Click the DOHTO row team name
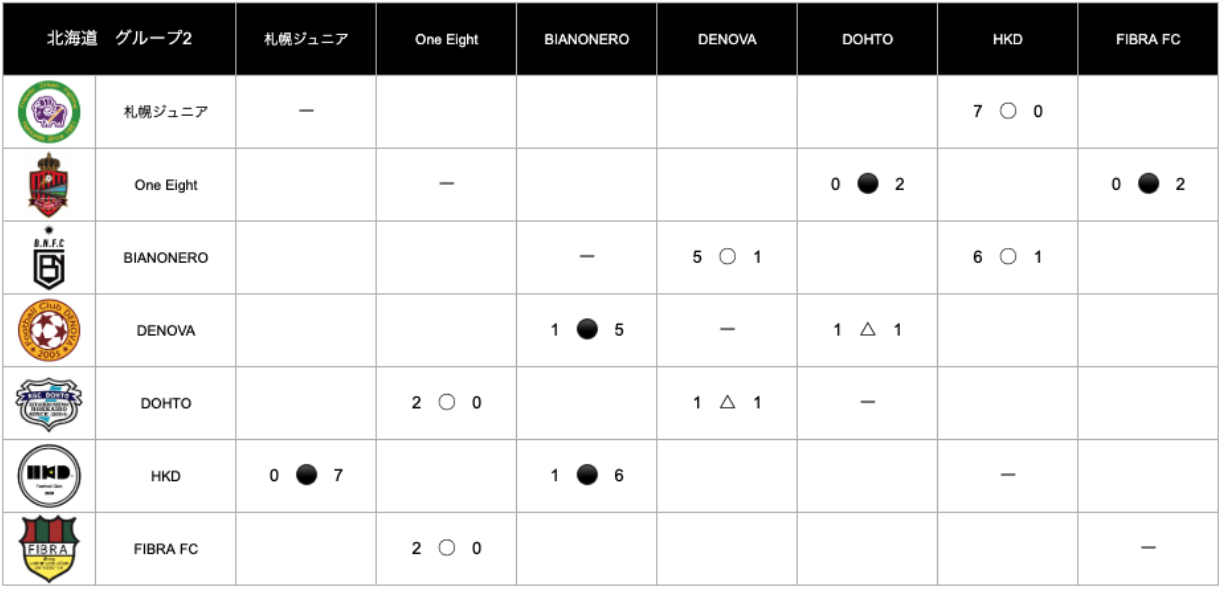Screen dimensions: 1223x590 tap(166, 403)
